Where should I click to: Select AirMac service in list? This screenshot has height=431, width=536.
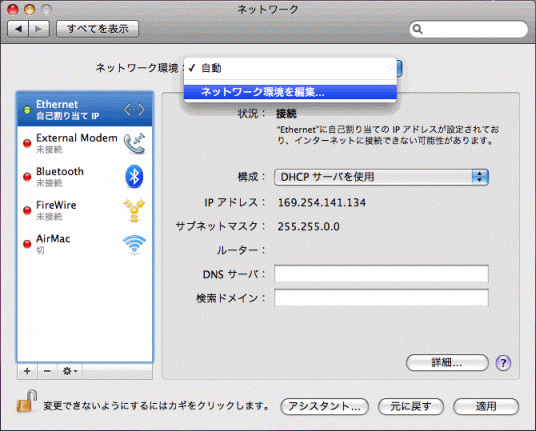click(85, 244)
